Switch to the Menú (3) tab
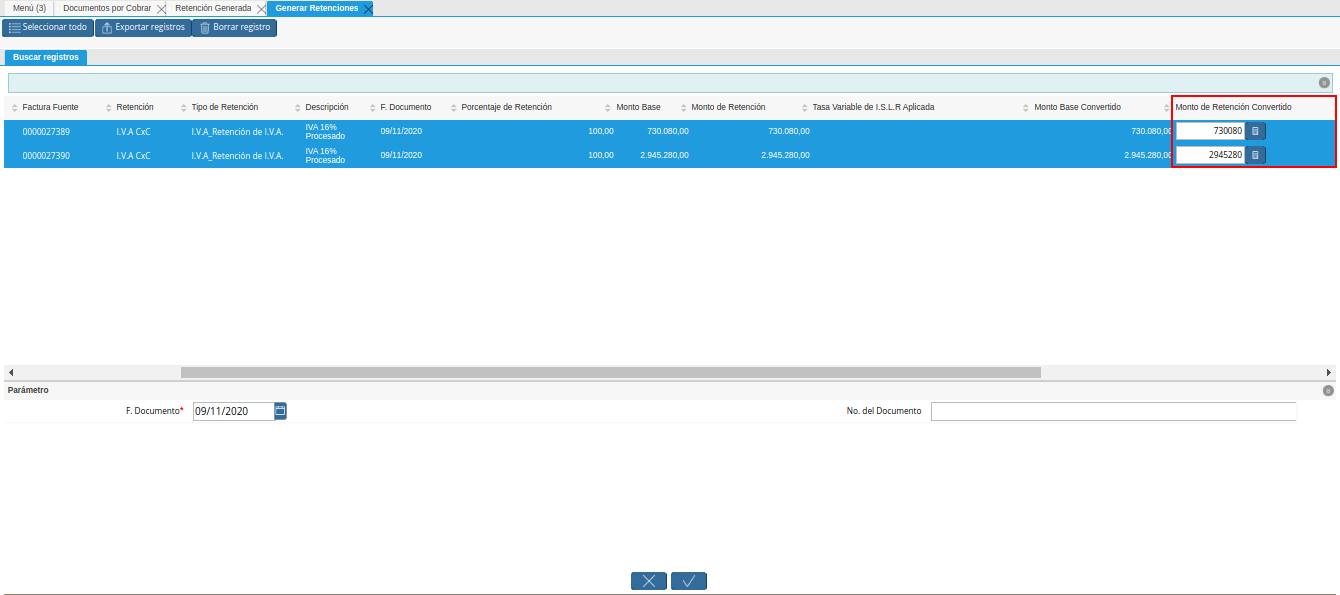 click(29, 8)
